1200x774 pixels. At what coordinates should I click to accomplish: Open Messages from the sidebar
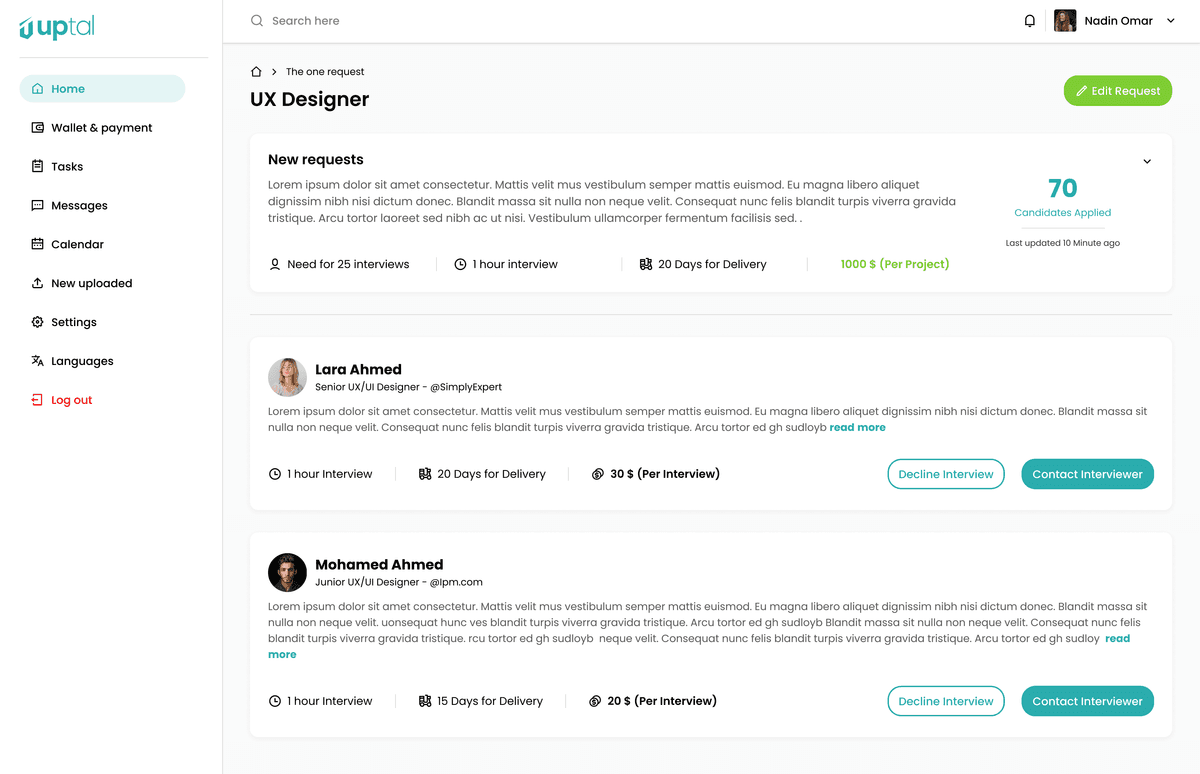[x=79, y=205]
